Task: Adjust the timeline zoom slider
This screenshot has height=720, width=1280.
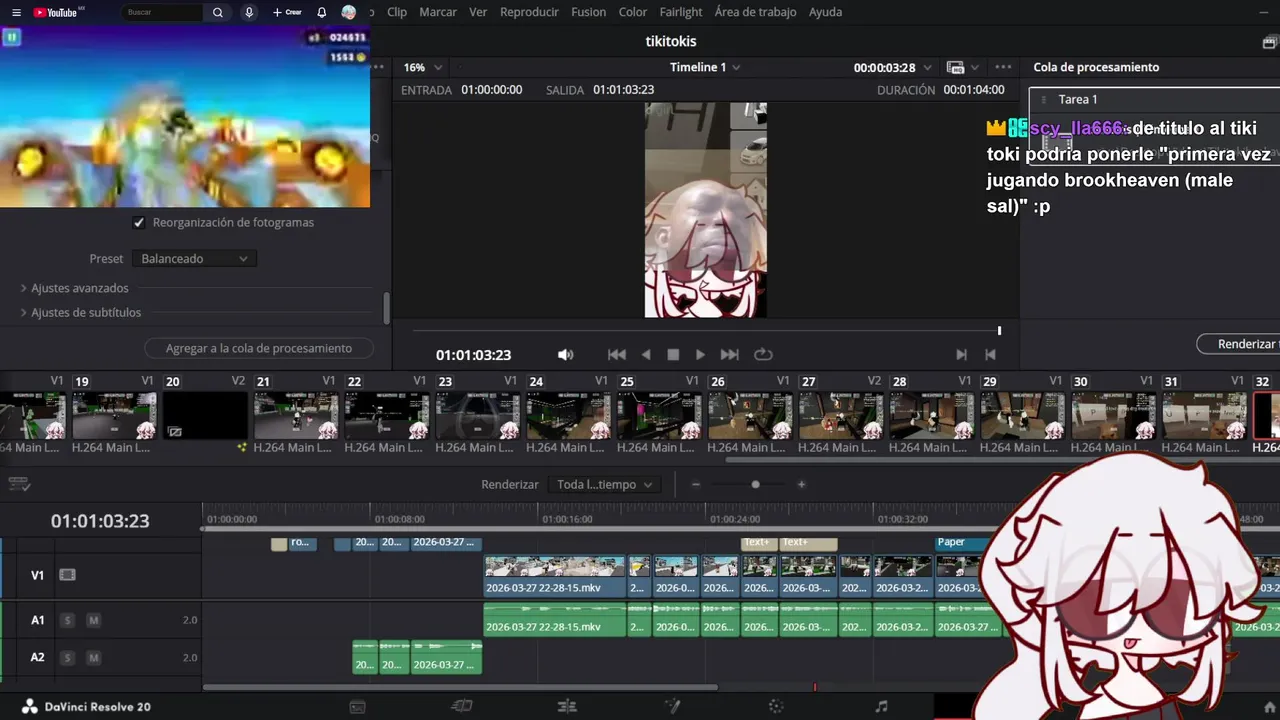Action: [755, 484]
